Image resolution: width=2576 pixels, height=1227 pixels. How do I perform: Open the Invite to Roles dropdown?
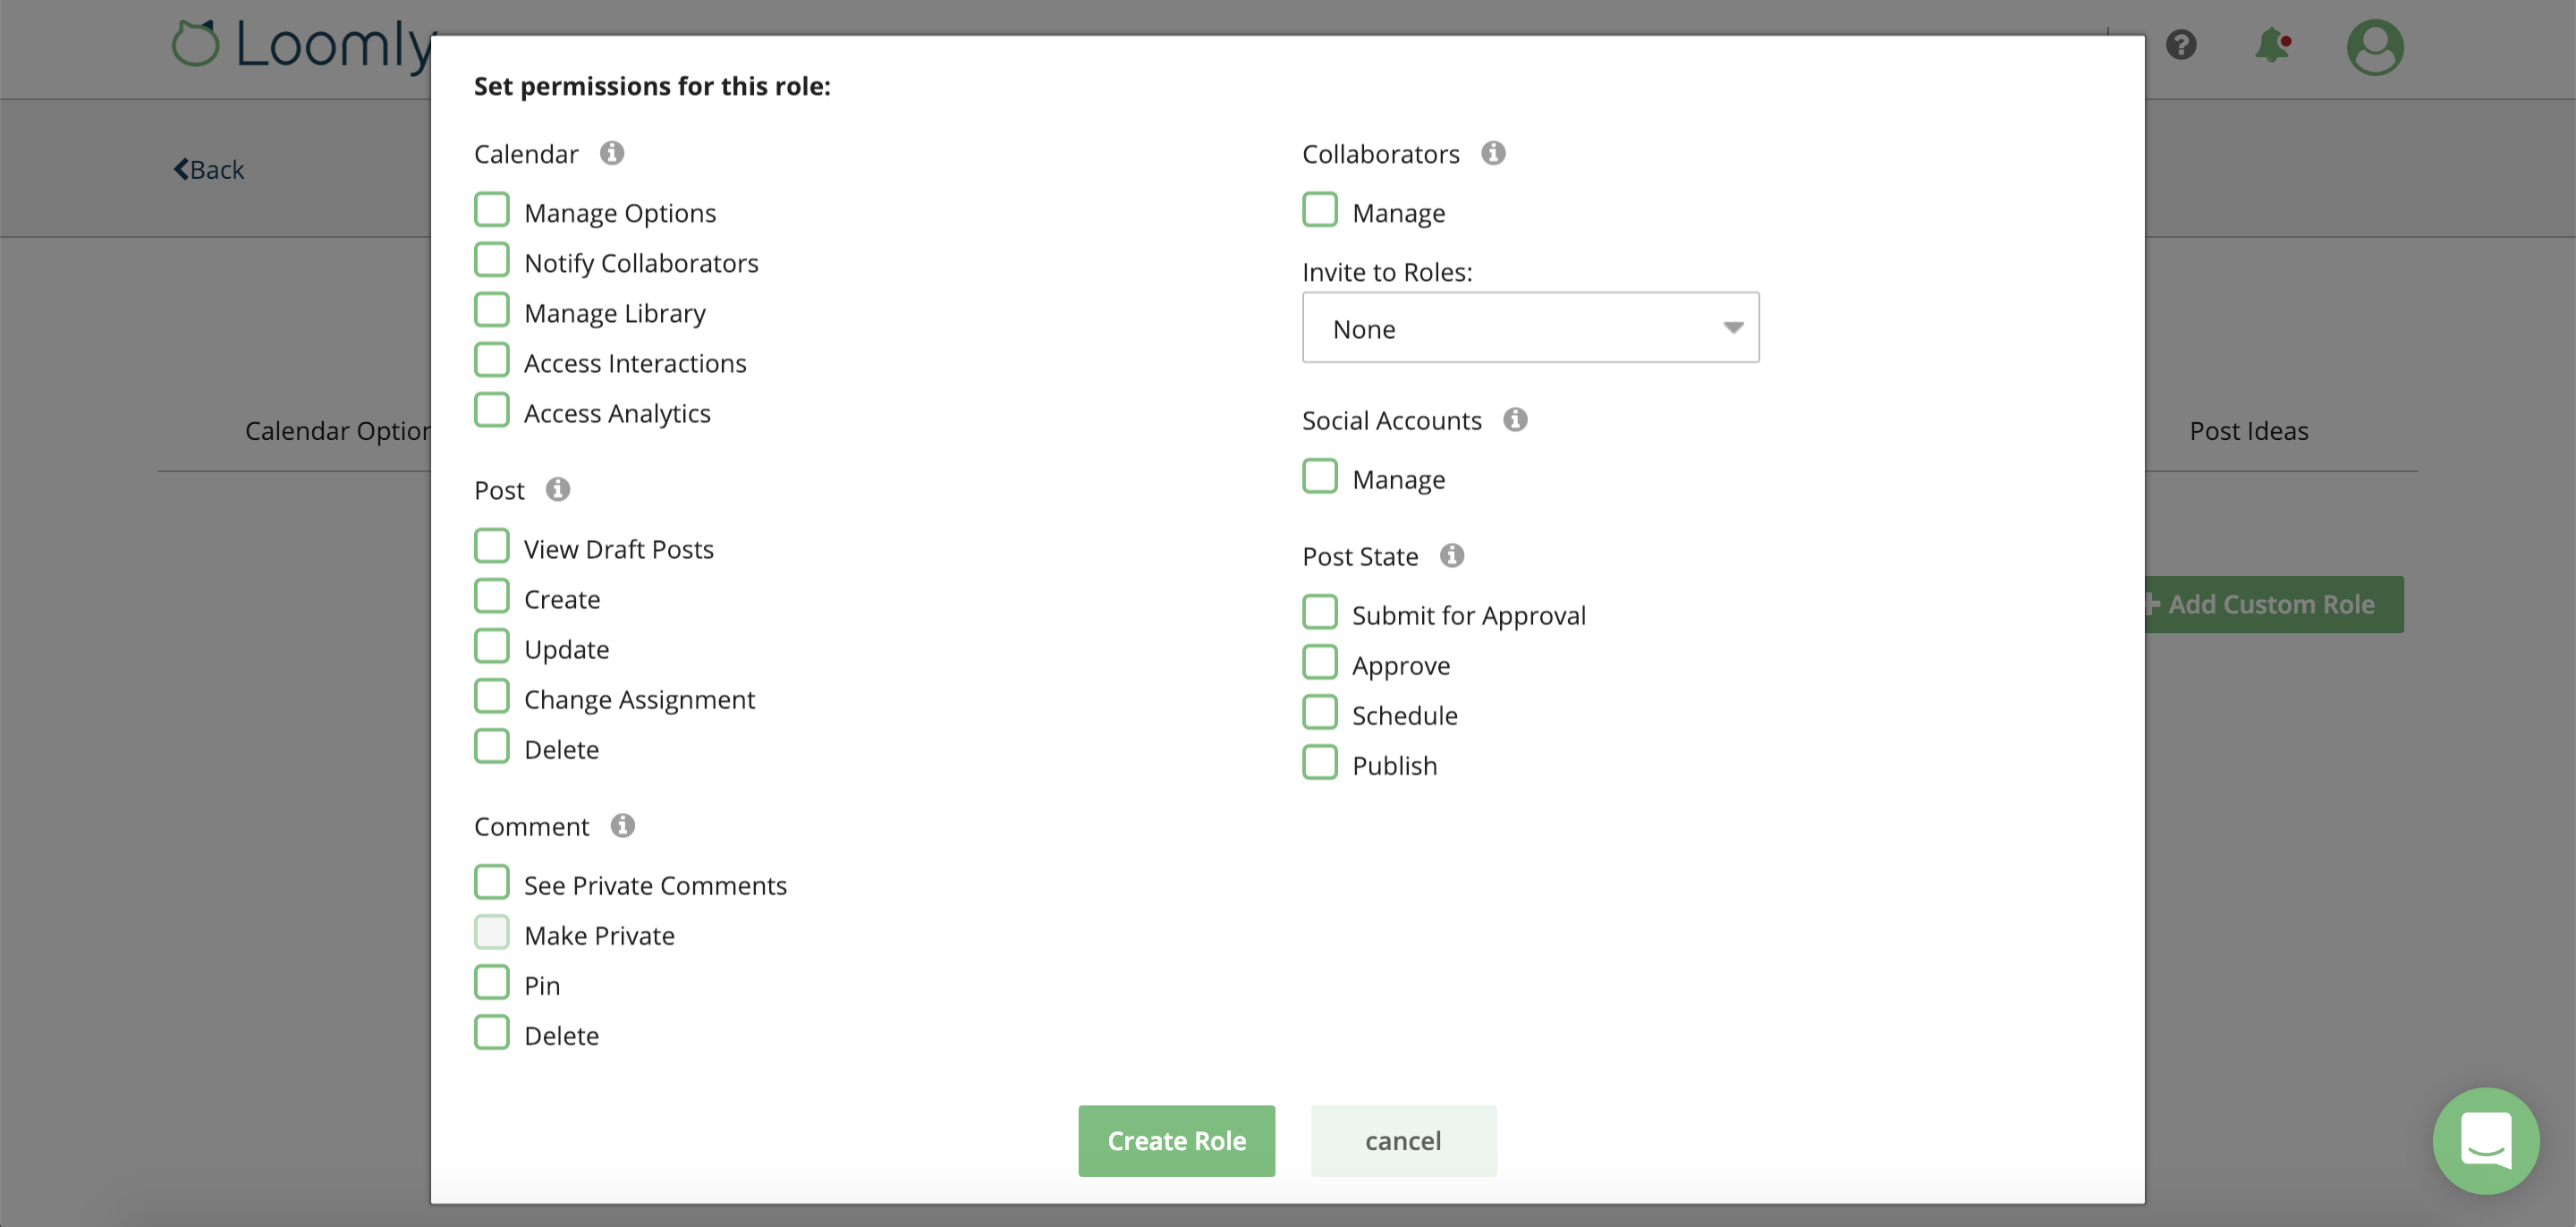(1530, 328)
